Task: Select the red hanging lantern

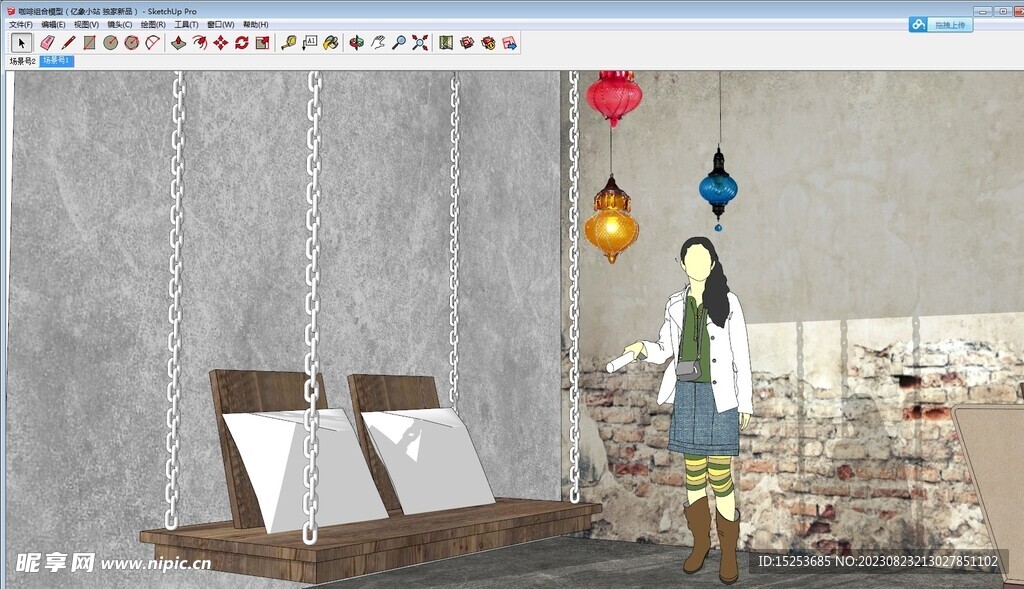Action: (613, 98)
